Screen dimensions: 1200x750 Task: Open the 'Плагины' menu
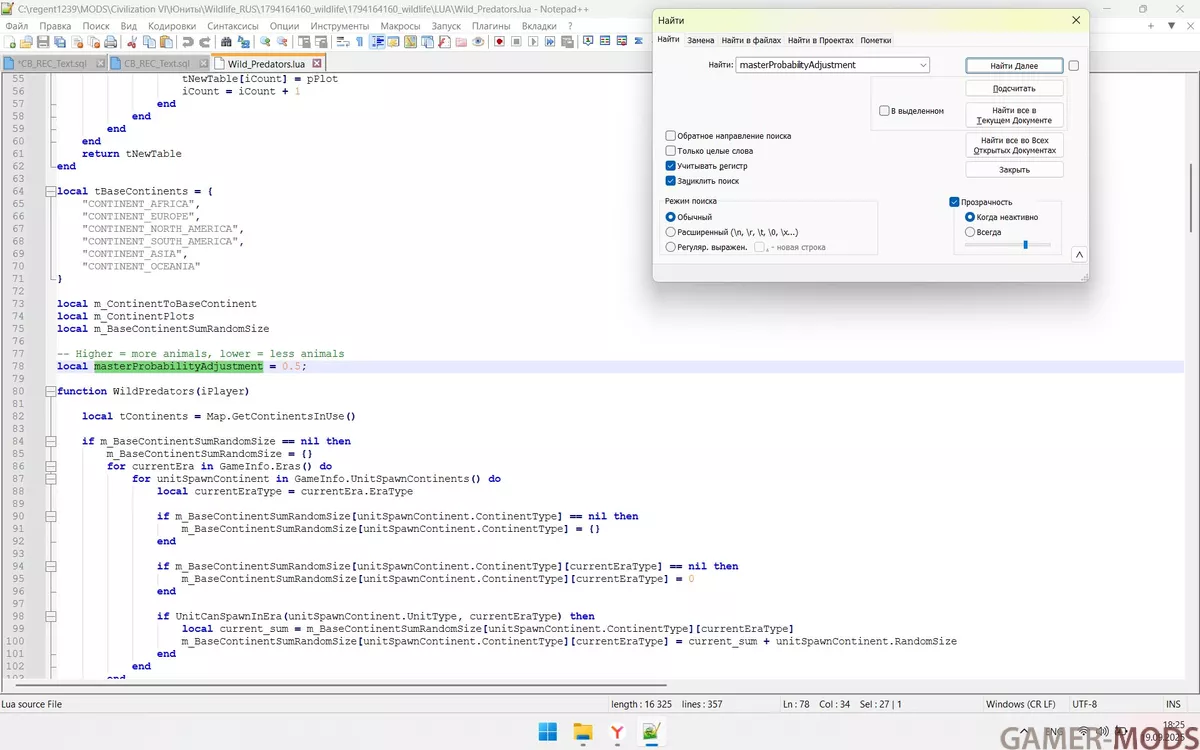(491, 25)
